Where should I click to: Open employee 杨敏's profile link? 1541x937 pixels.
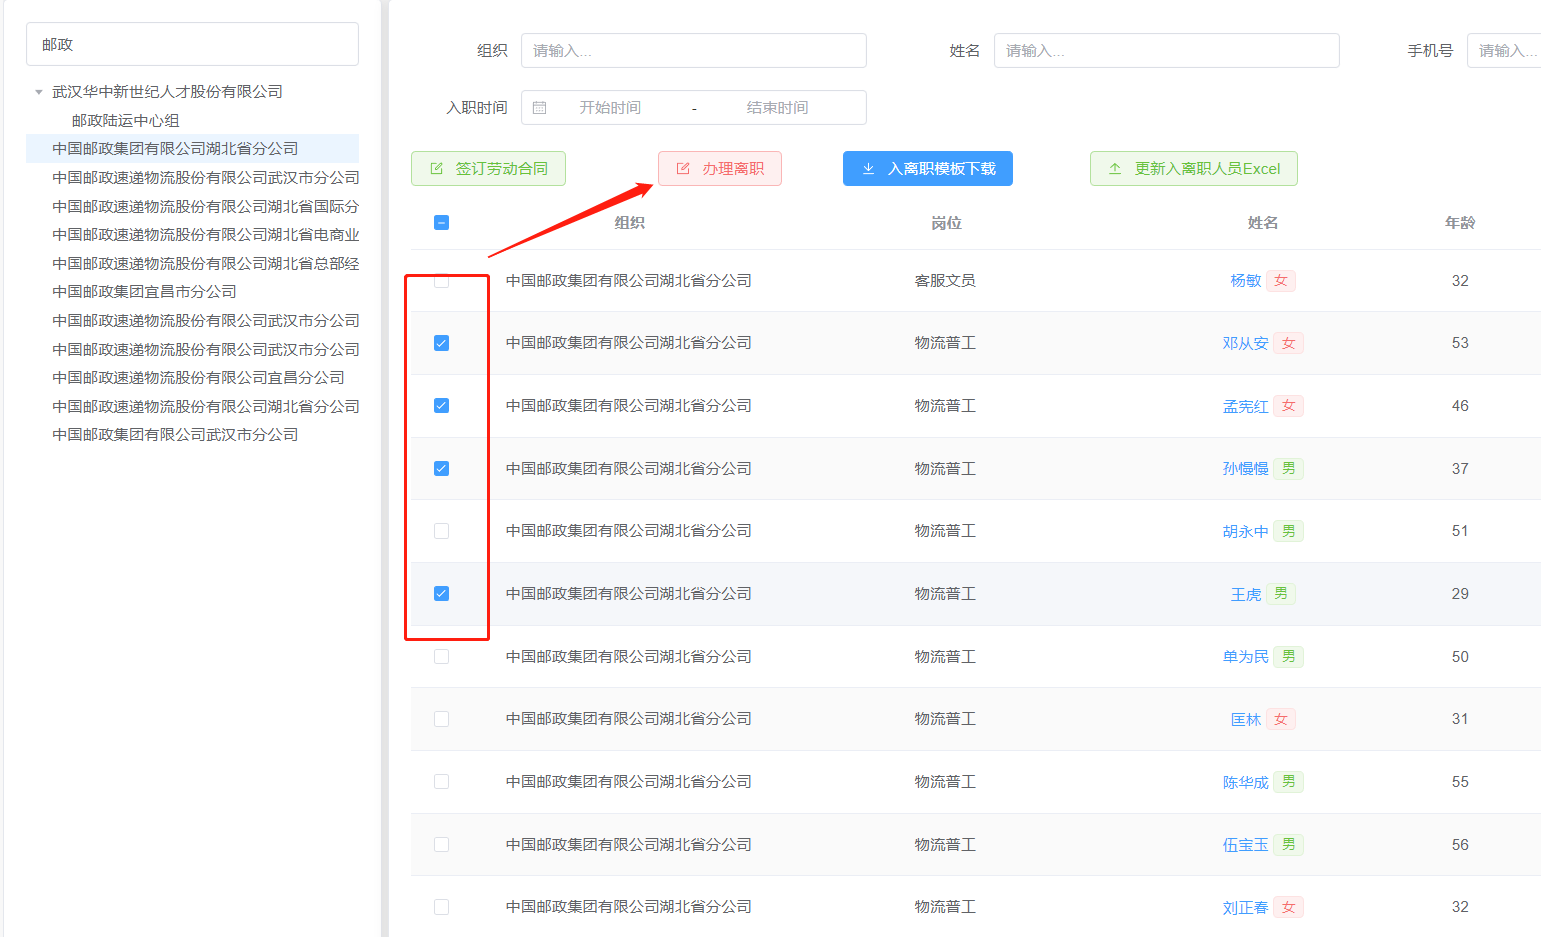(x=1245, y=281)
